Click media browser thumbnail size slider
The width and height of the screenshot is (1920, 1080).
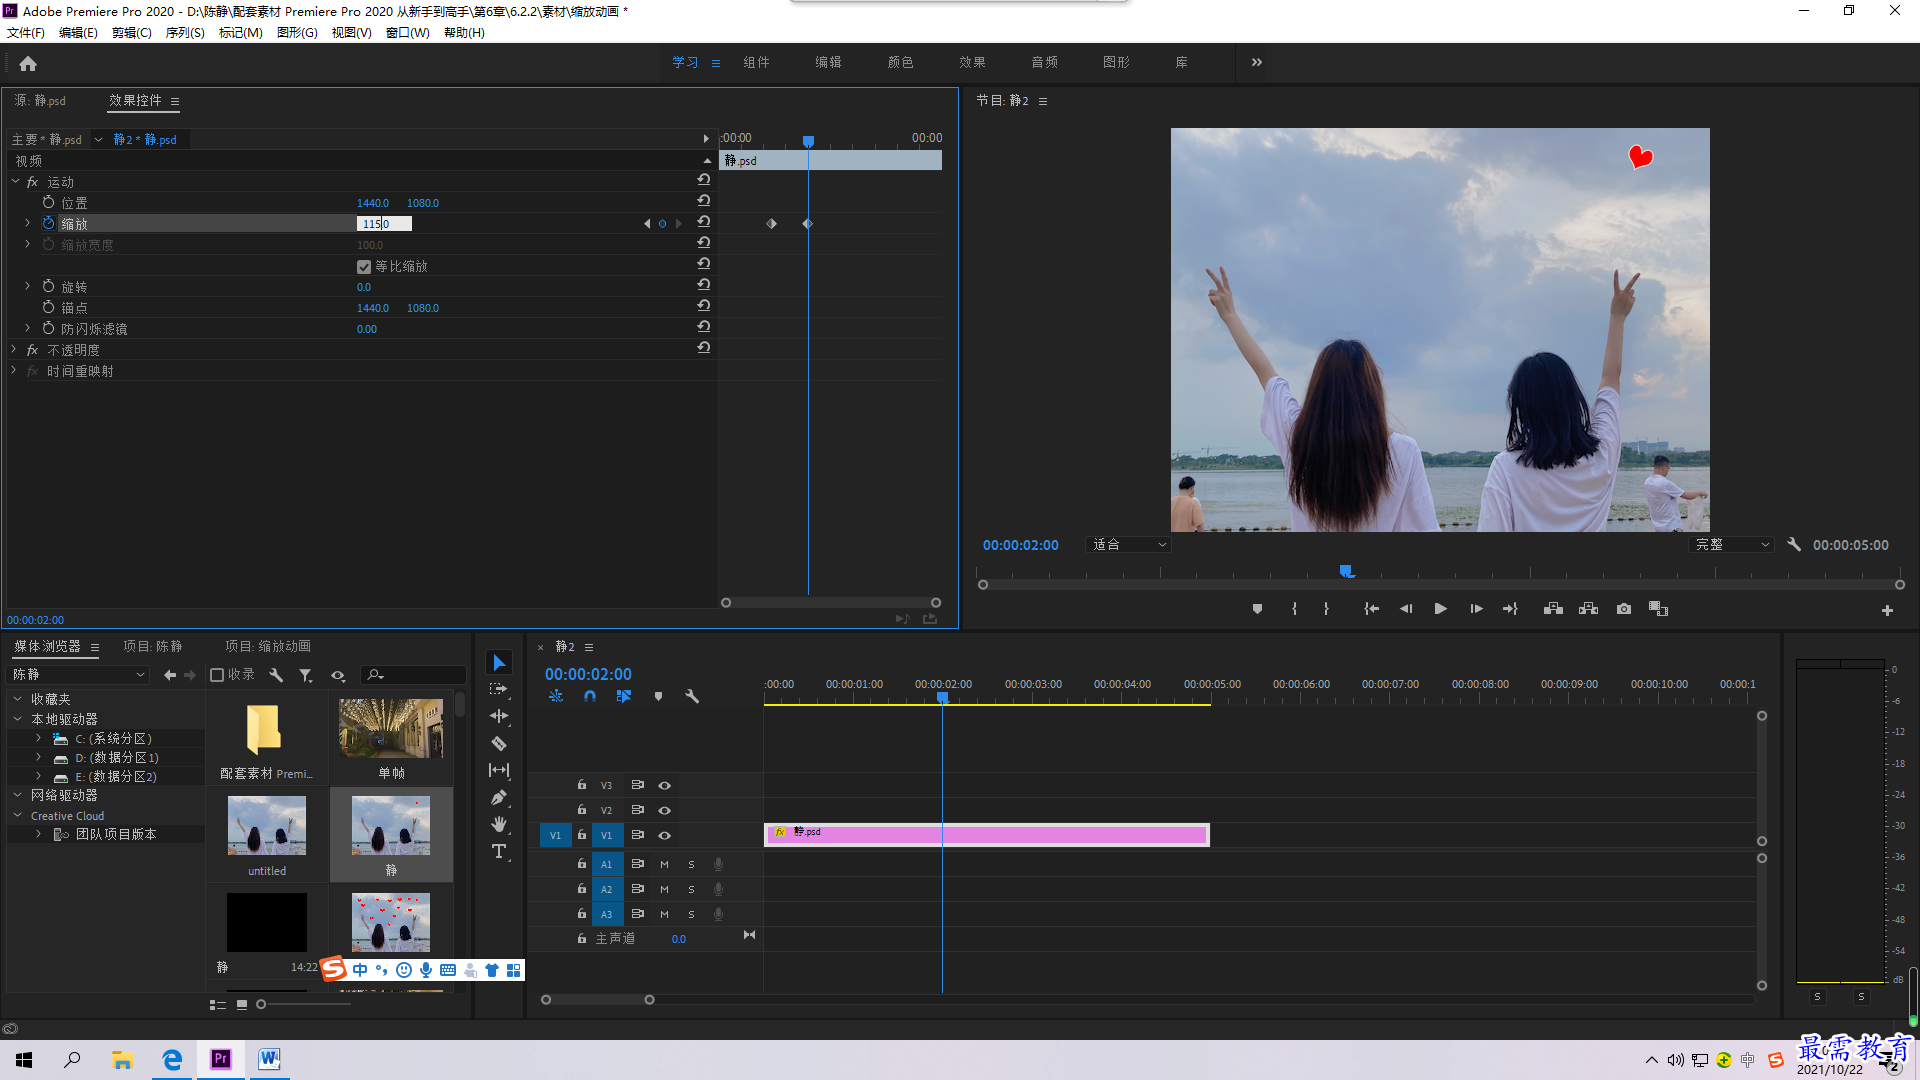(261, 1004)
